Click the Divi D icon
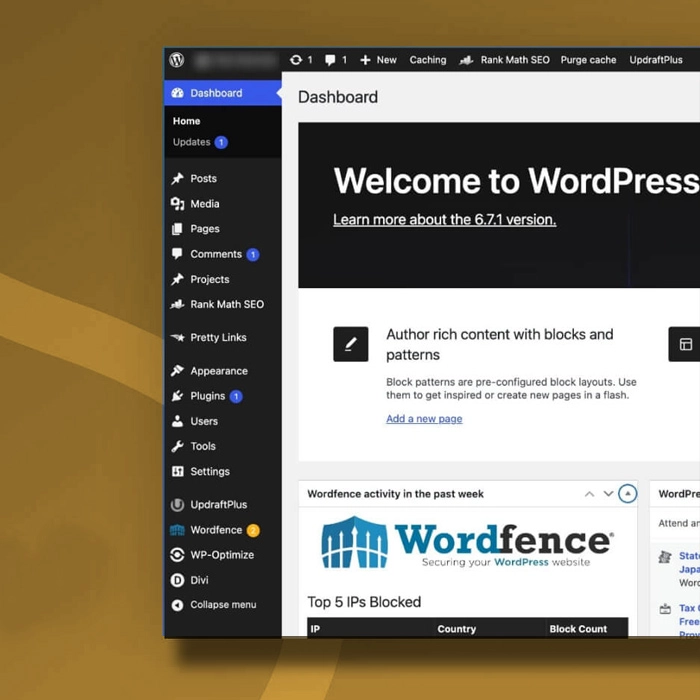Screen dimensions: 700x700 tap(177, 580)
